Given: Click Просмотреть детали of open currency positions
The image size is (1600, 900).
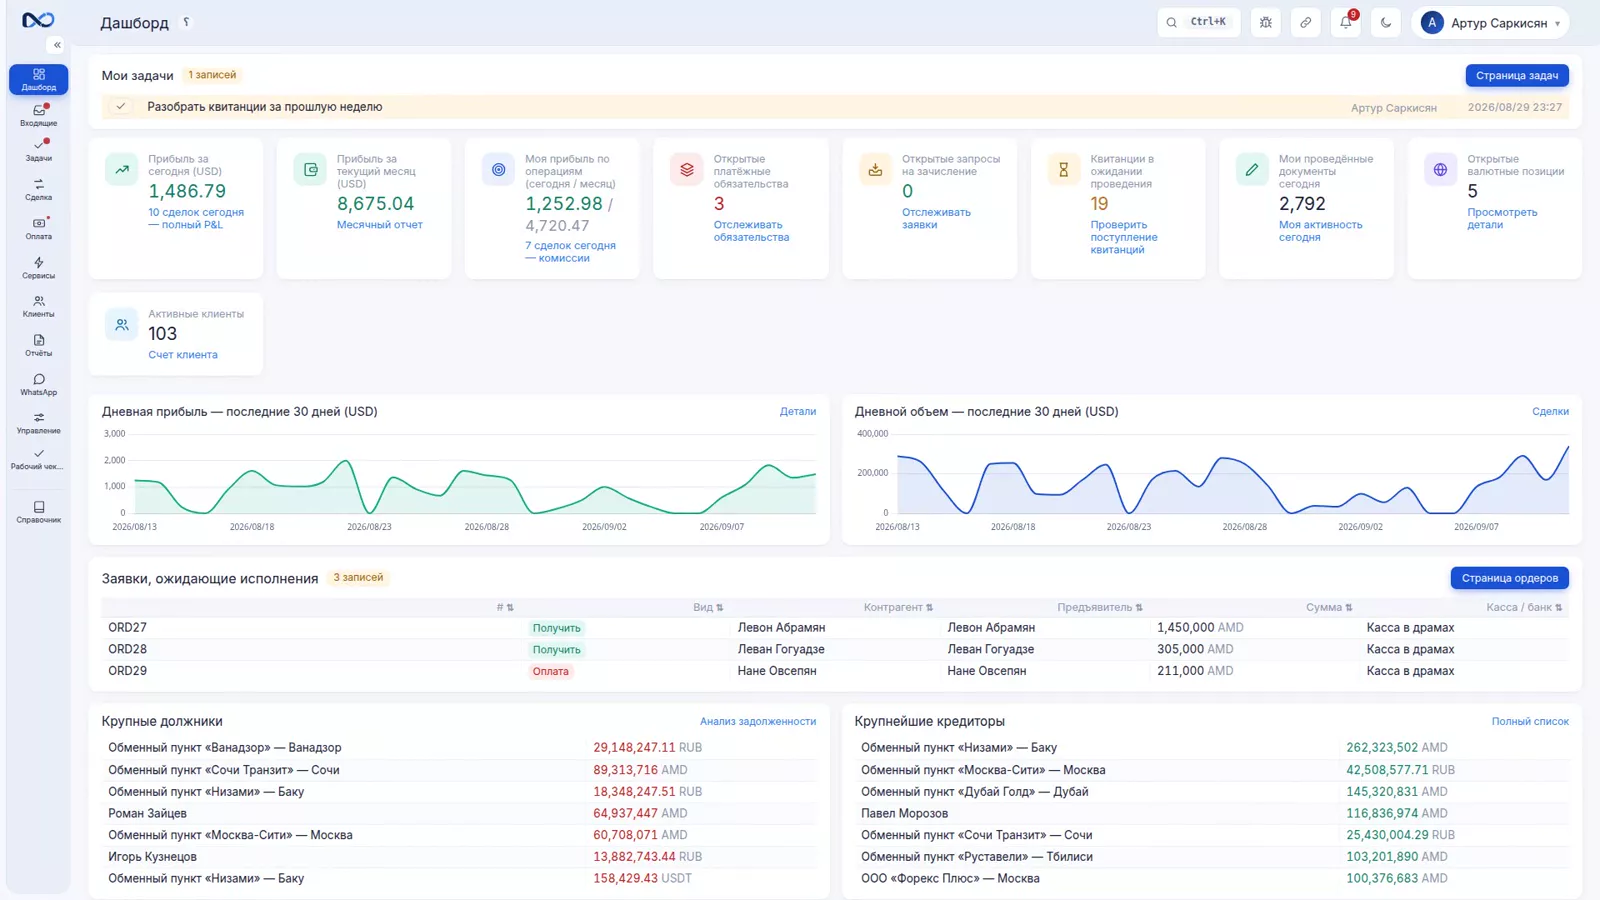Looking at the screenshot, I should (1502, 218).
